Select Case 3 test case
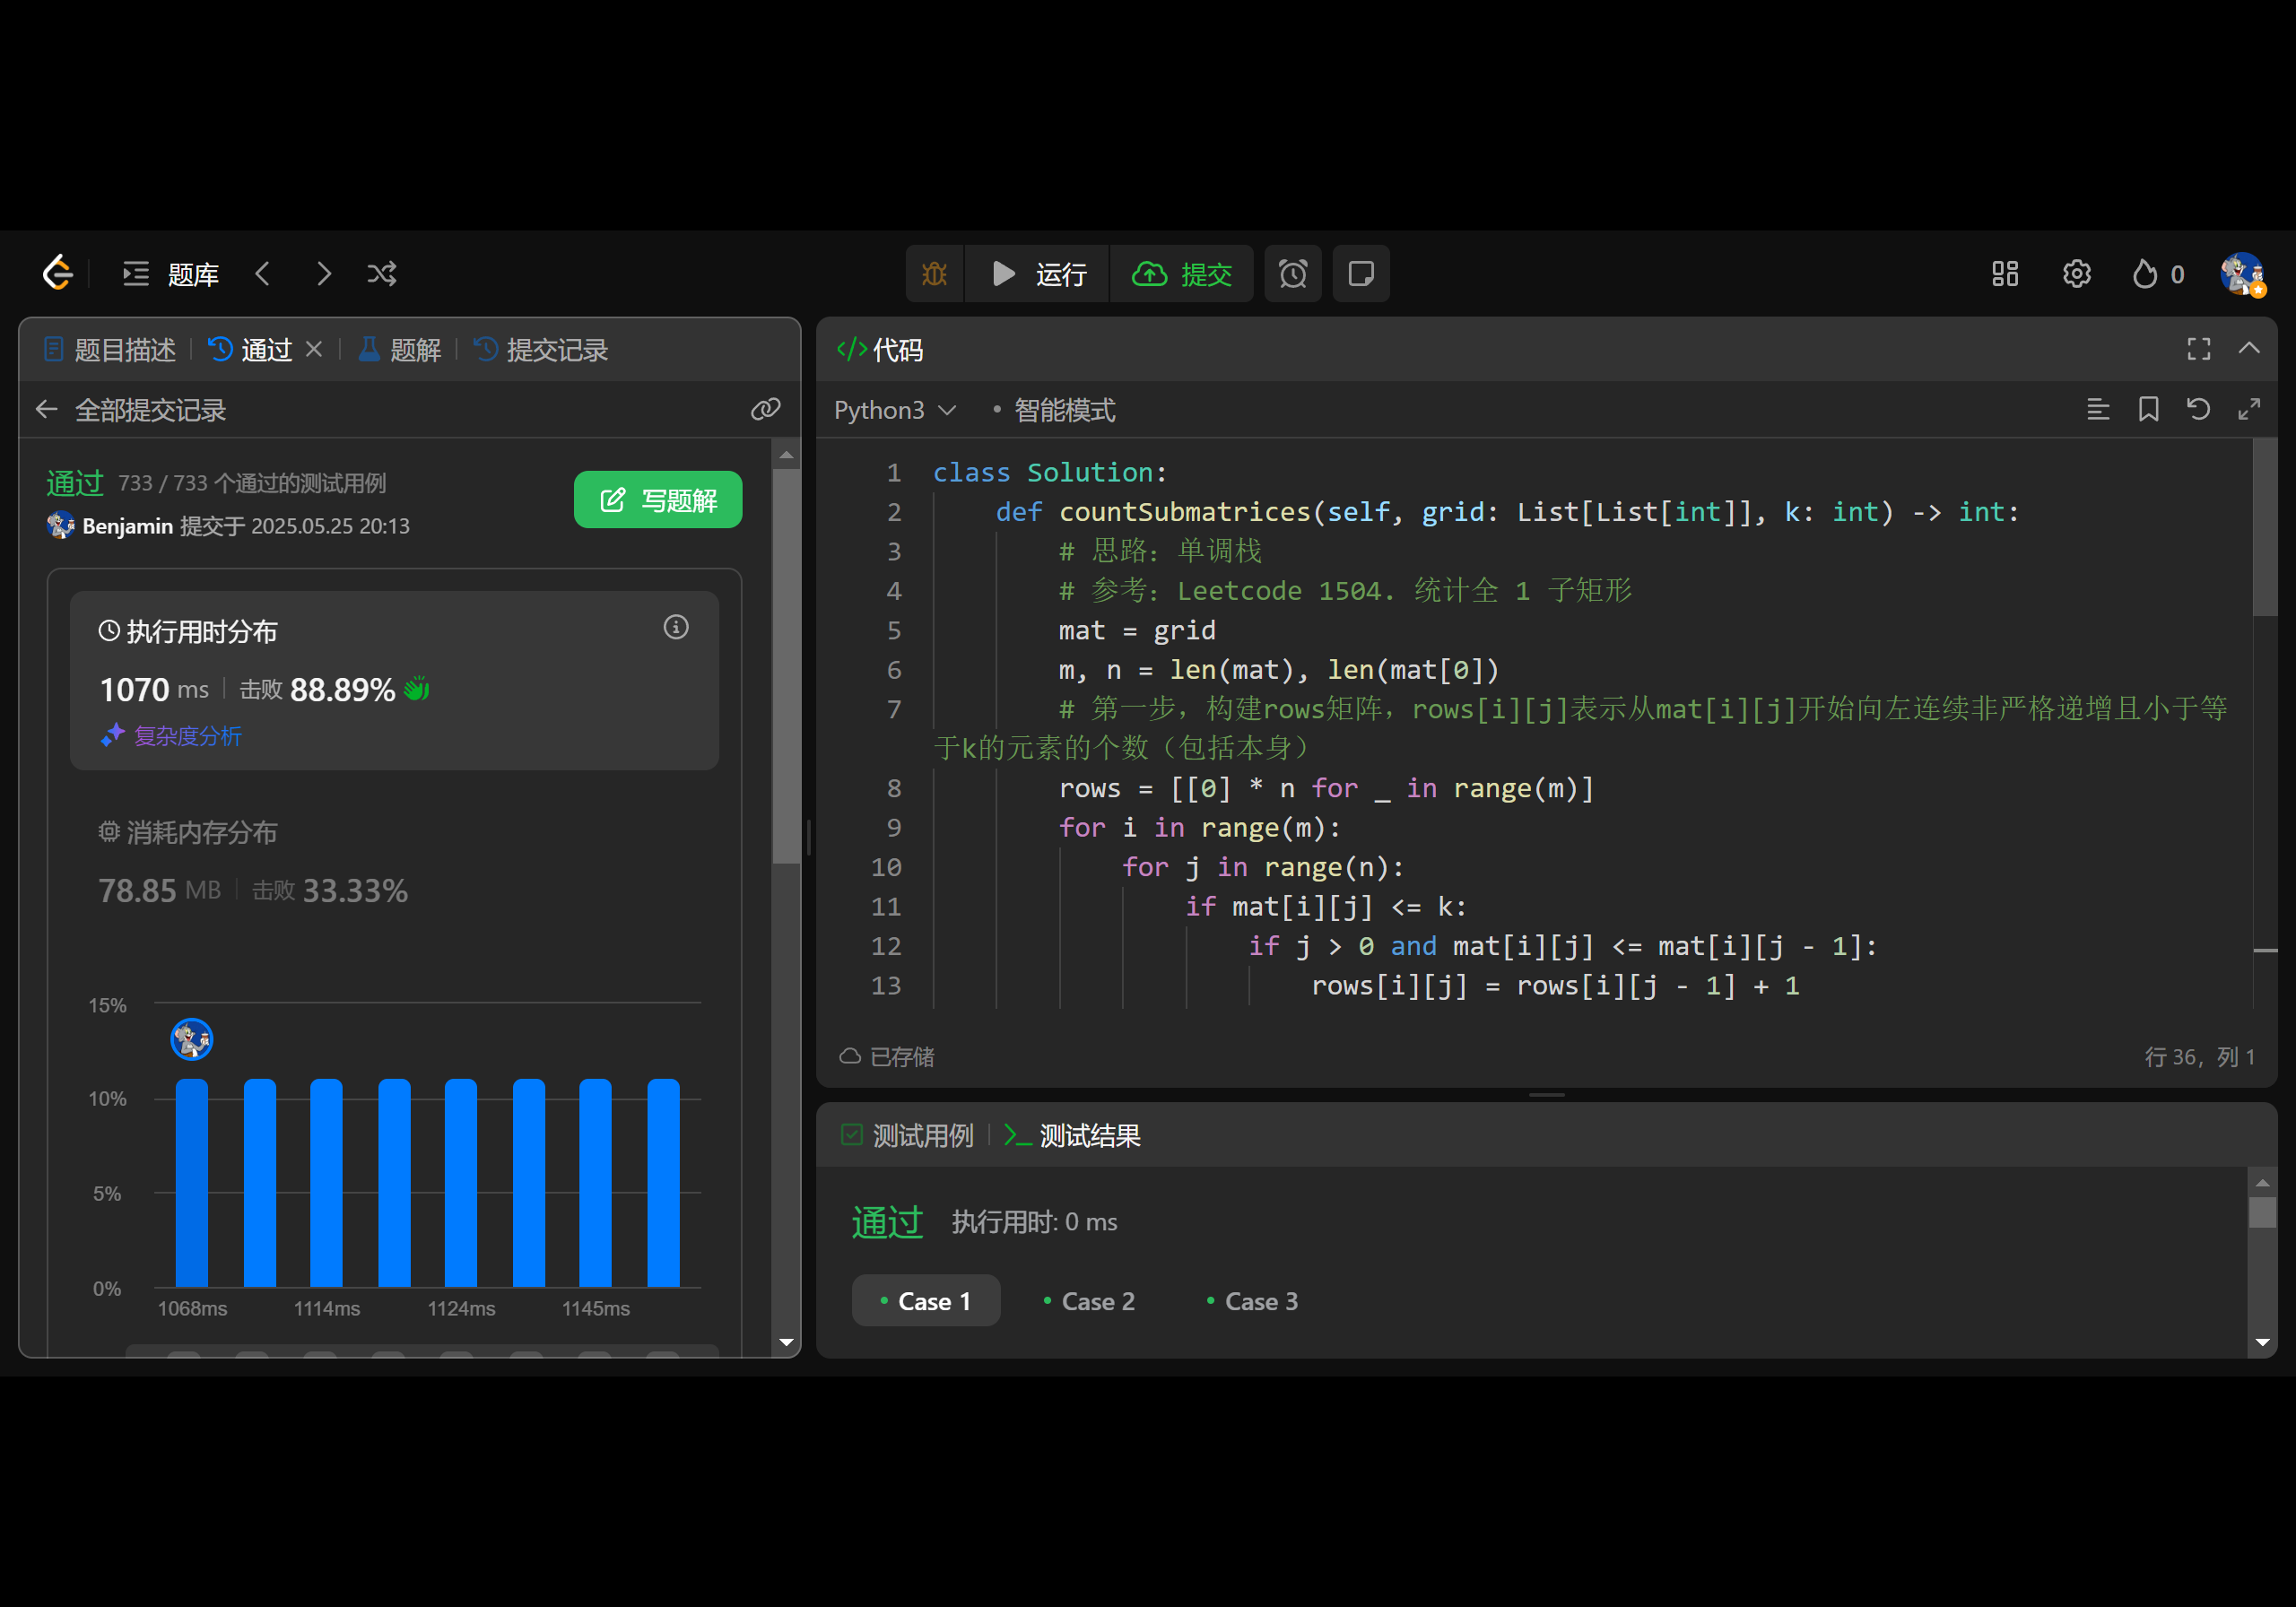Image resolution: width=2296 pixels, height=1607 pixels. tap(1252, 1301)
